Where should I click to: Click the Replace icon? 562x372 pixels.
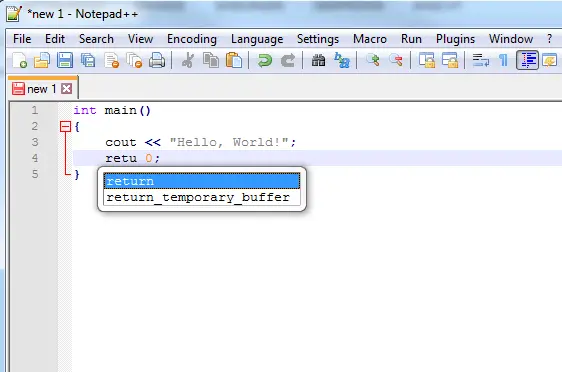pyautogui.click(x=342, y=60)
